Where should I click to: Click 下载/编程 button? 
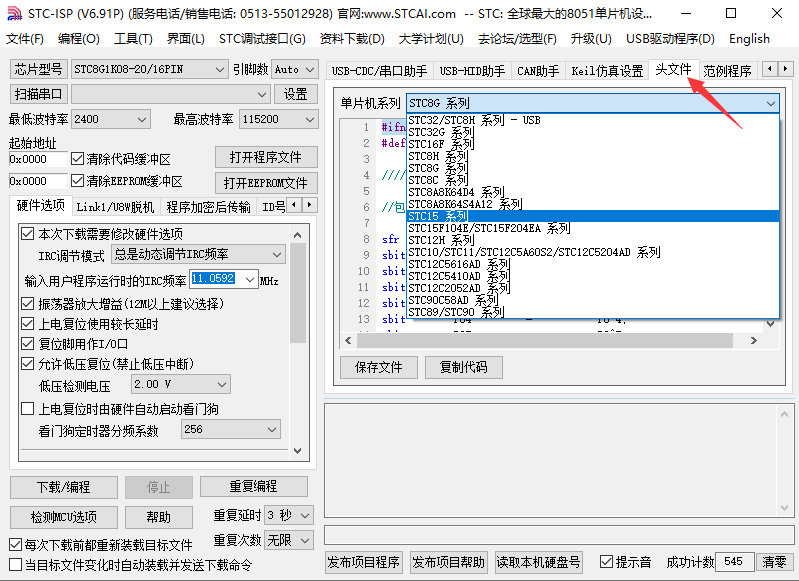[x=64, y=487]
